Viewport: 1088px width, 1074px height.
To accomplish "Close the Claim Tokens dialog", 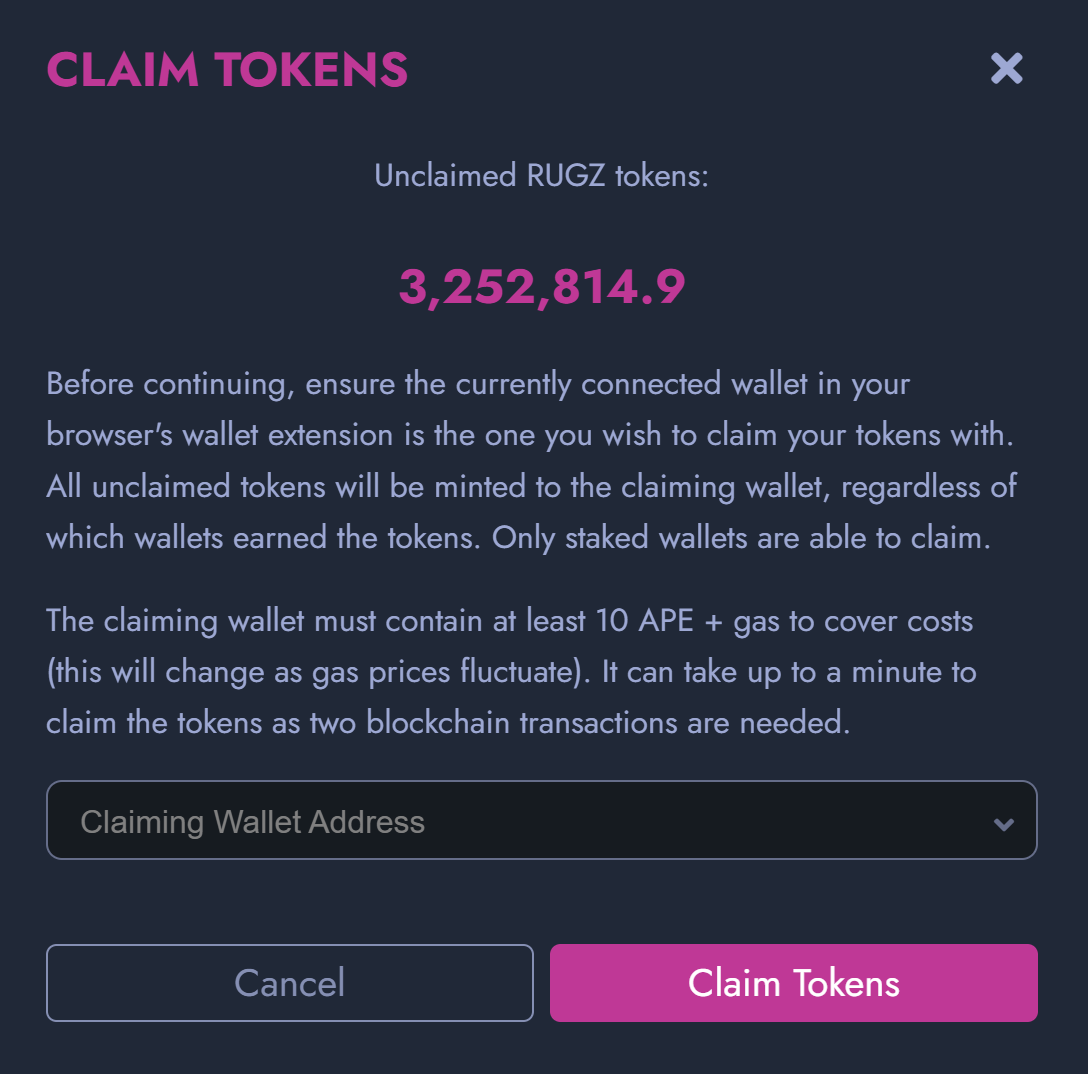I will [1006, 68].
